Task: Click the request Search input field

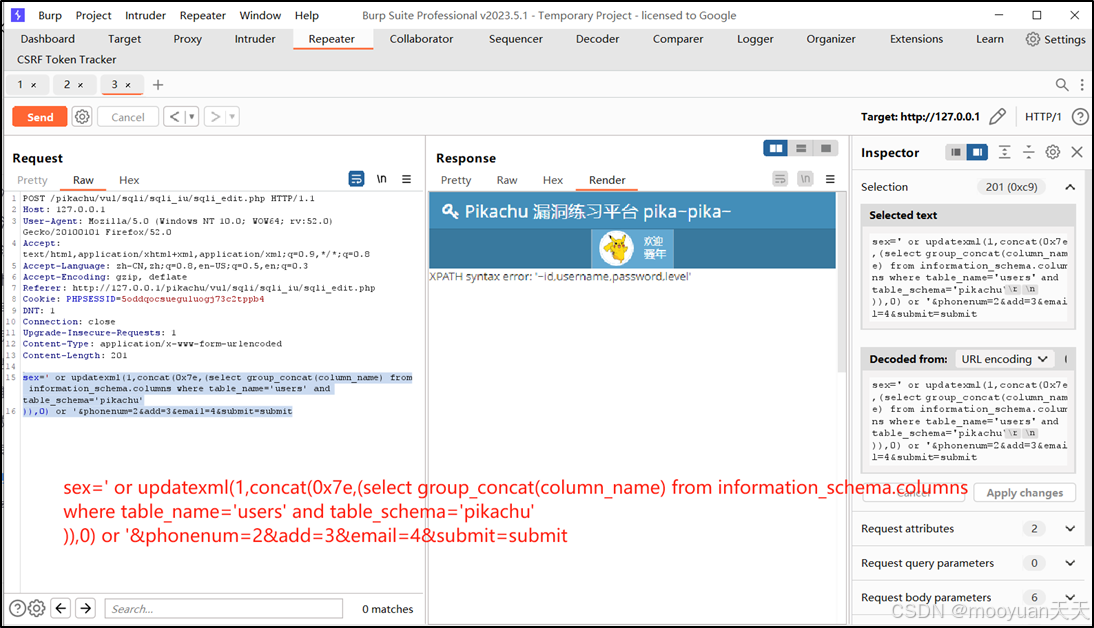Action: (x=223, y=608)
